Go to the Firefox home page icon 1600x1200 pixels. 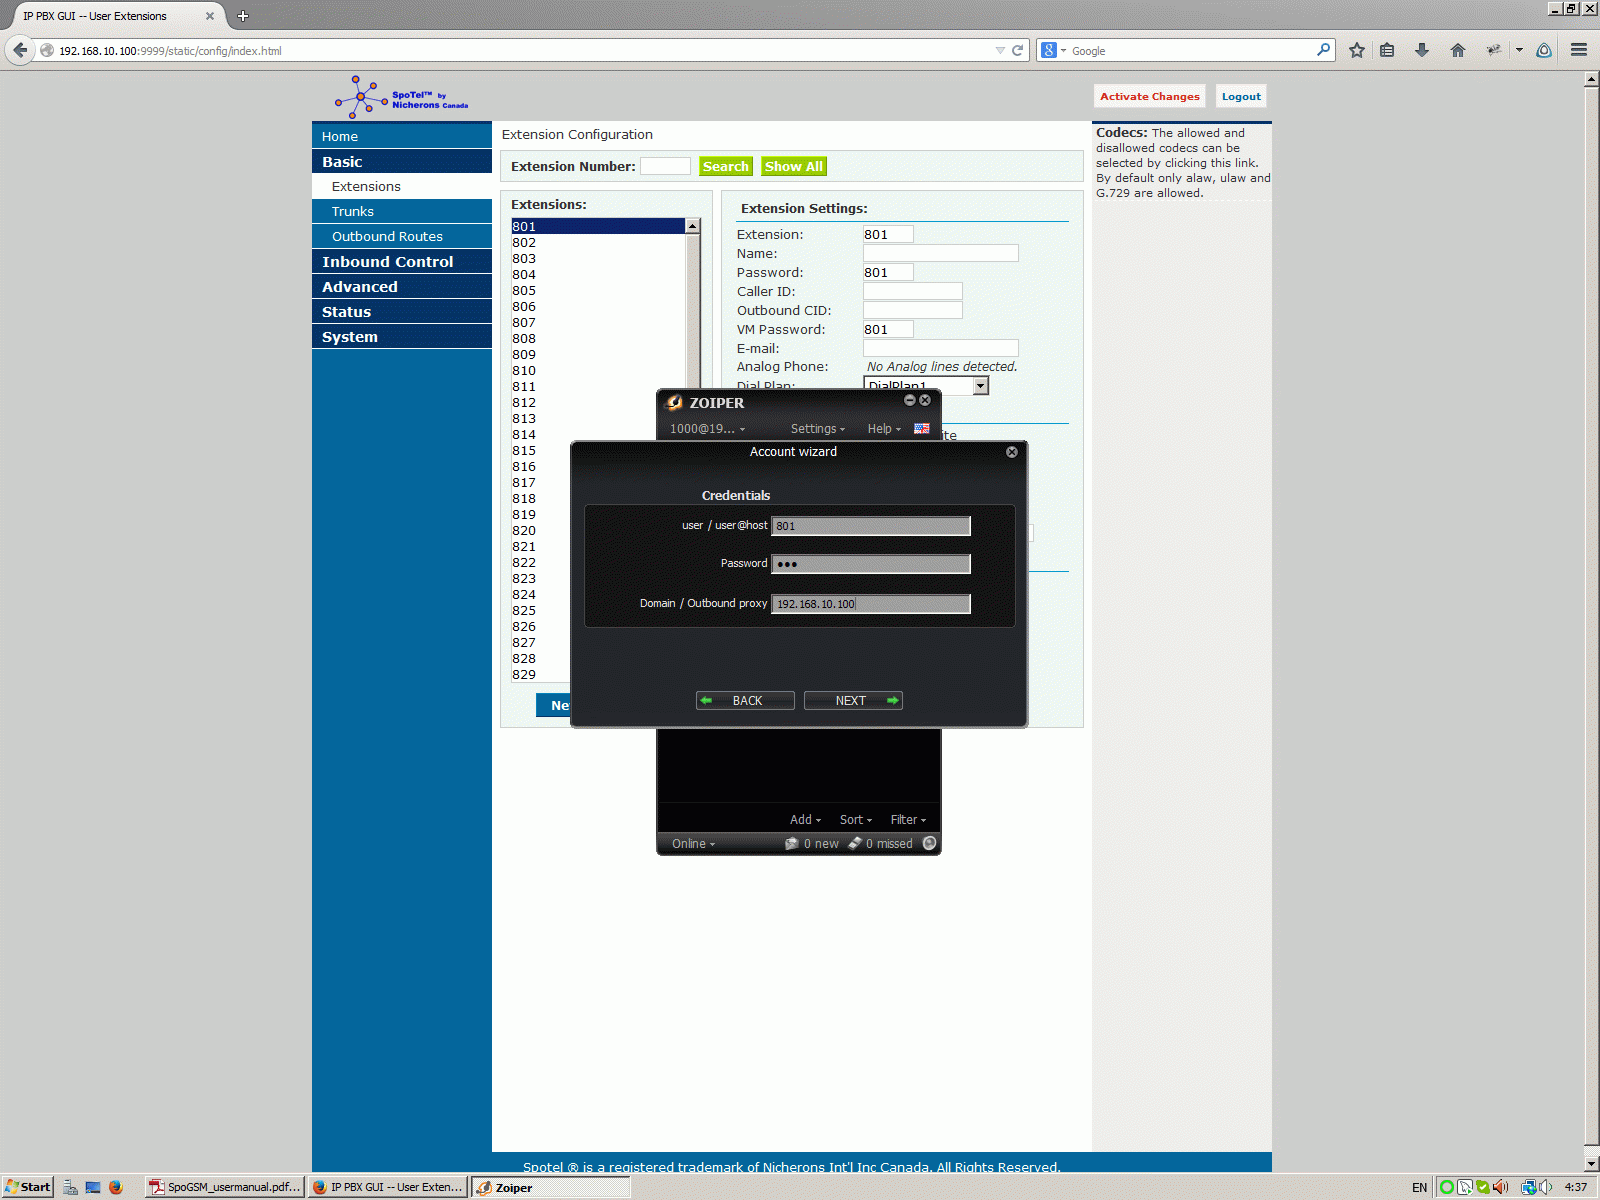pos(1457,50)
